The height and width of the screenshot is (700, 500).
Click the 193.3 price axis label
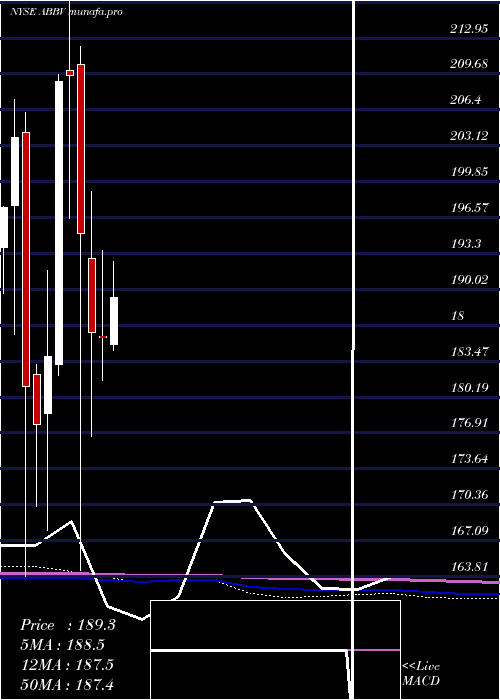click(x=466, y=244)
